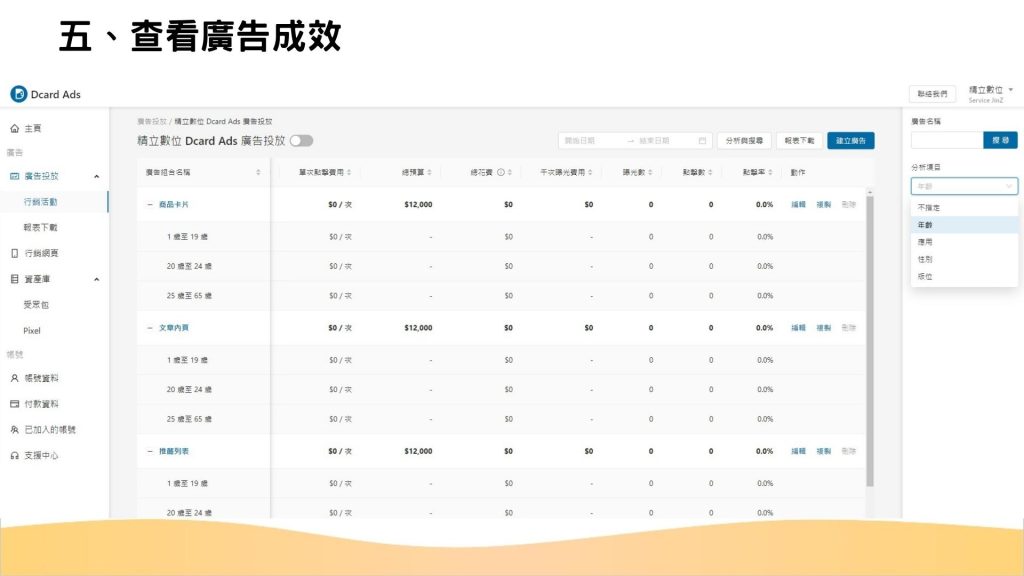Click the 支援中心 headset icon
Screen dimensions: 1024x576
14,456
